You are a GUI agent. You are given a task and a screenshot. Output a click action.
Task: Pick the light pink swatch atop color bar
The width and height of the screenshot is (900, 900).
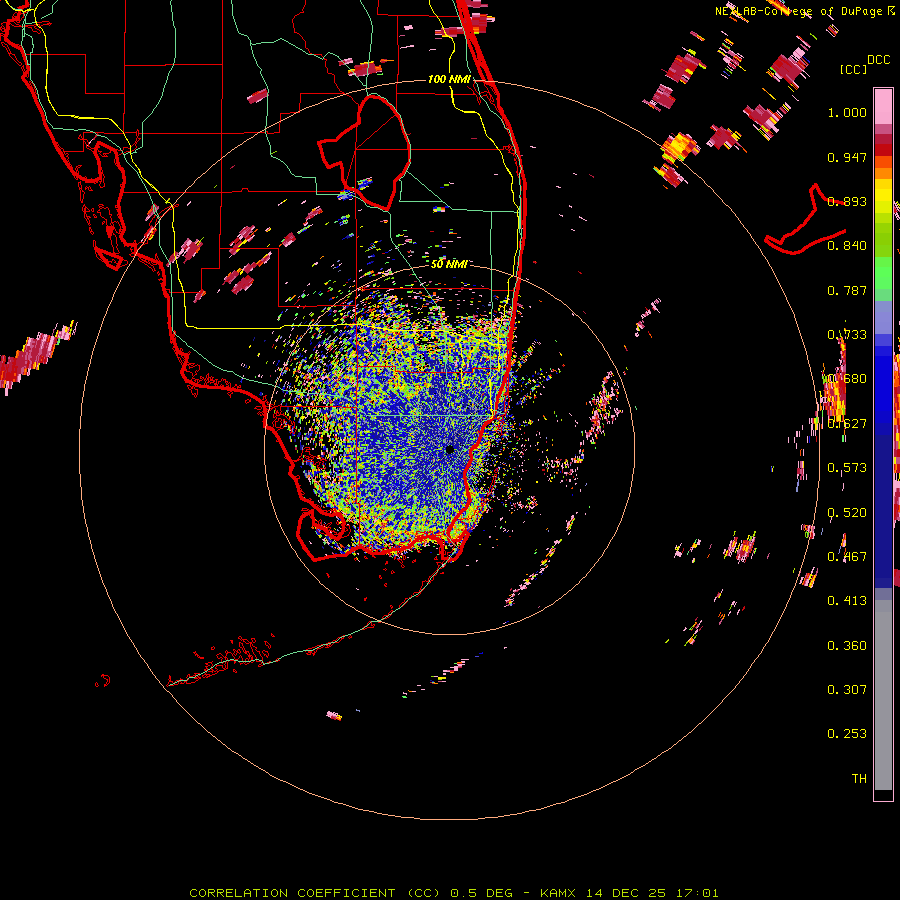click(883, 106)
